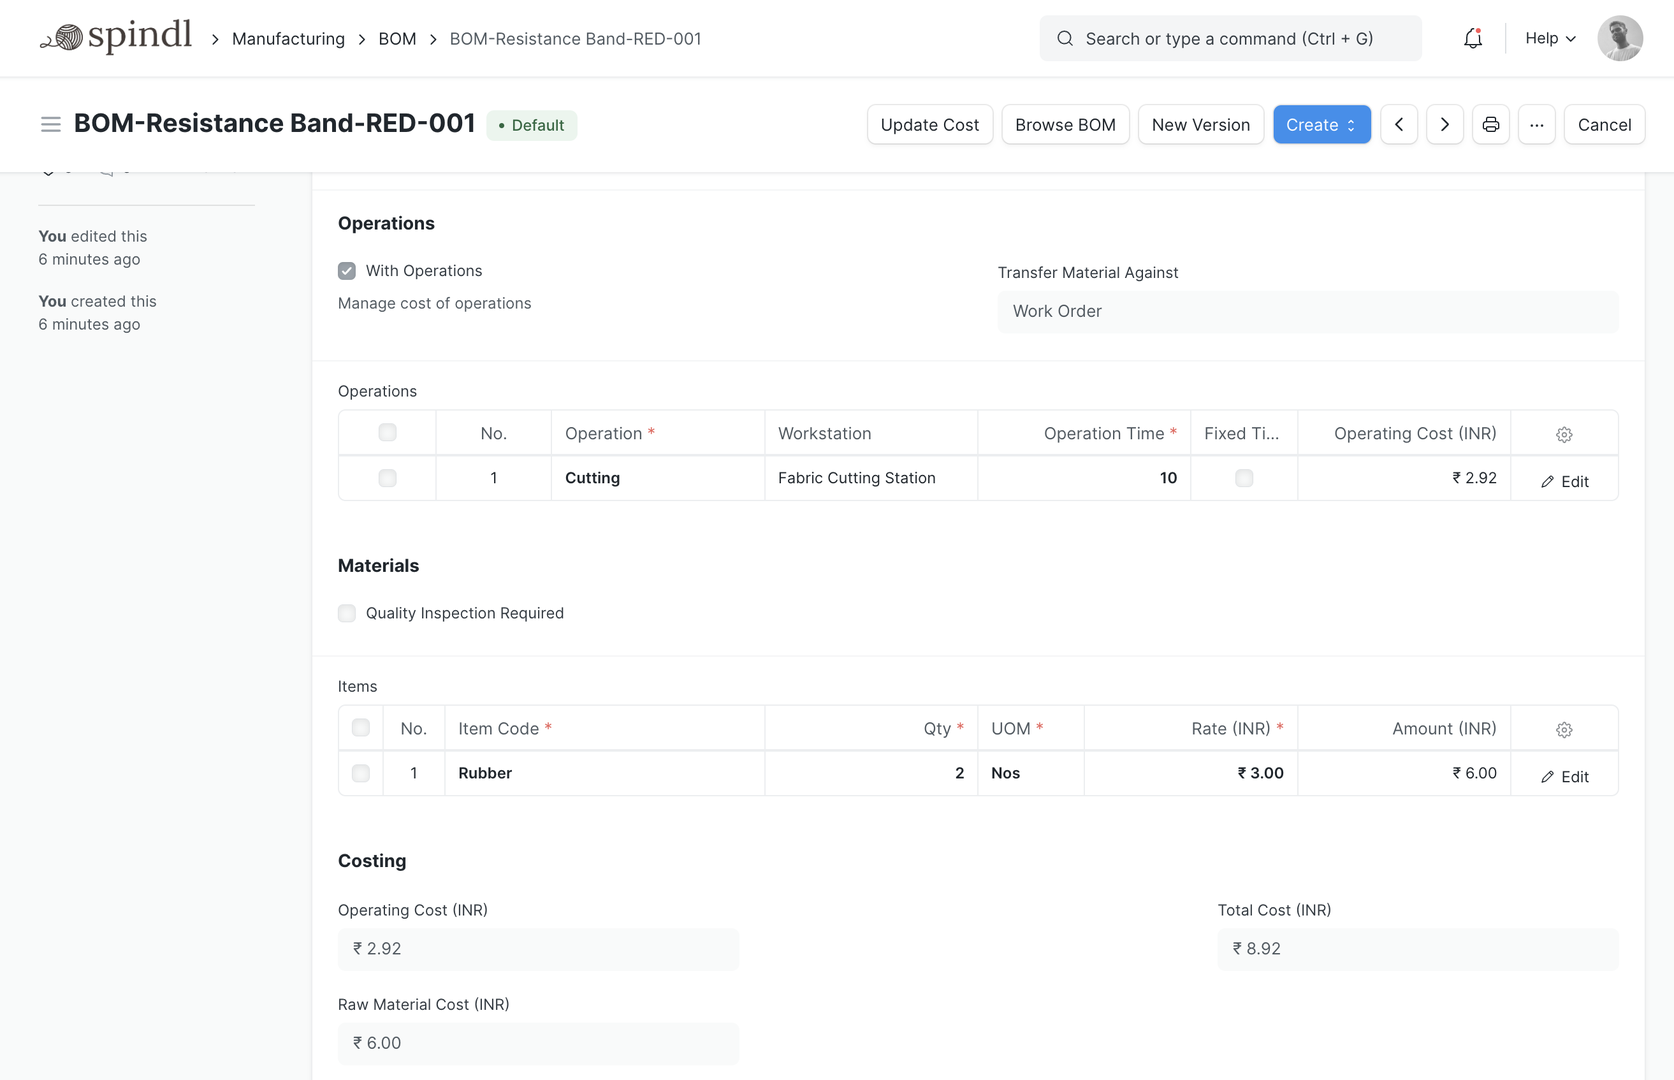Click the Browse BOM button

[x=1065, y=124]
